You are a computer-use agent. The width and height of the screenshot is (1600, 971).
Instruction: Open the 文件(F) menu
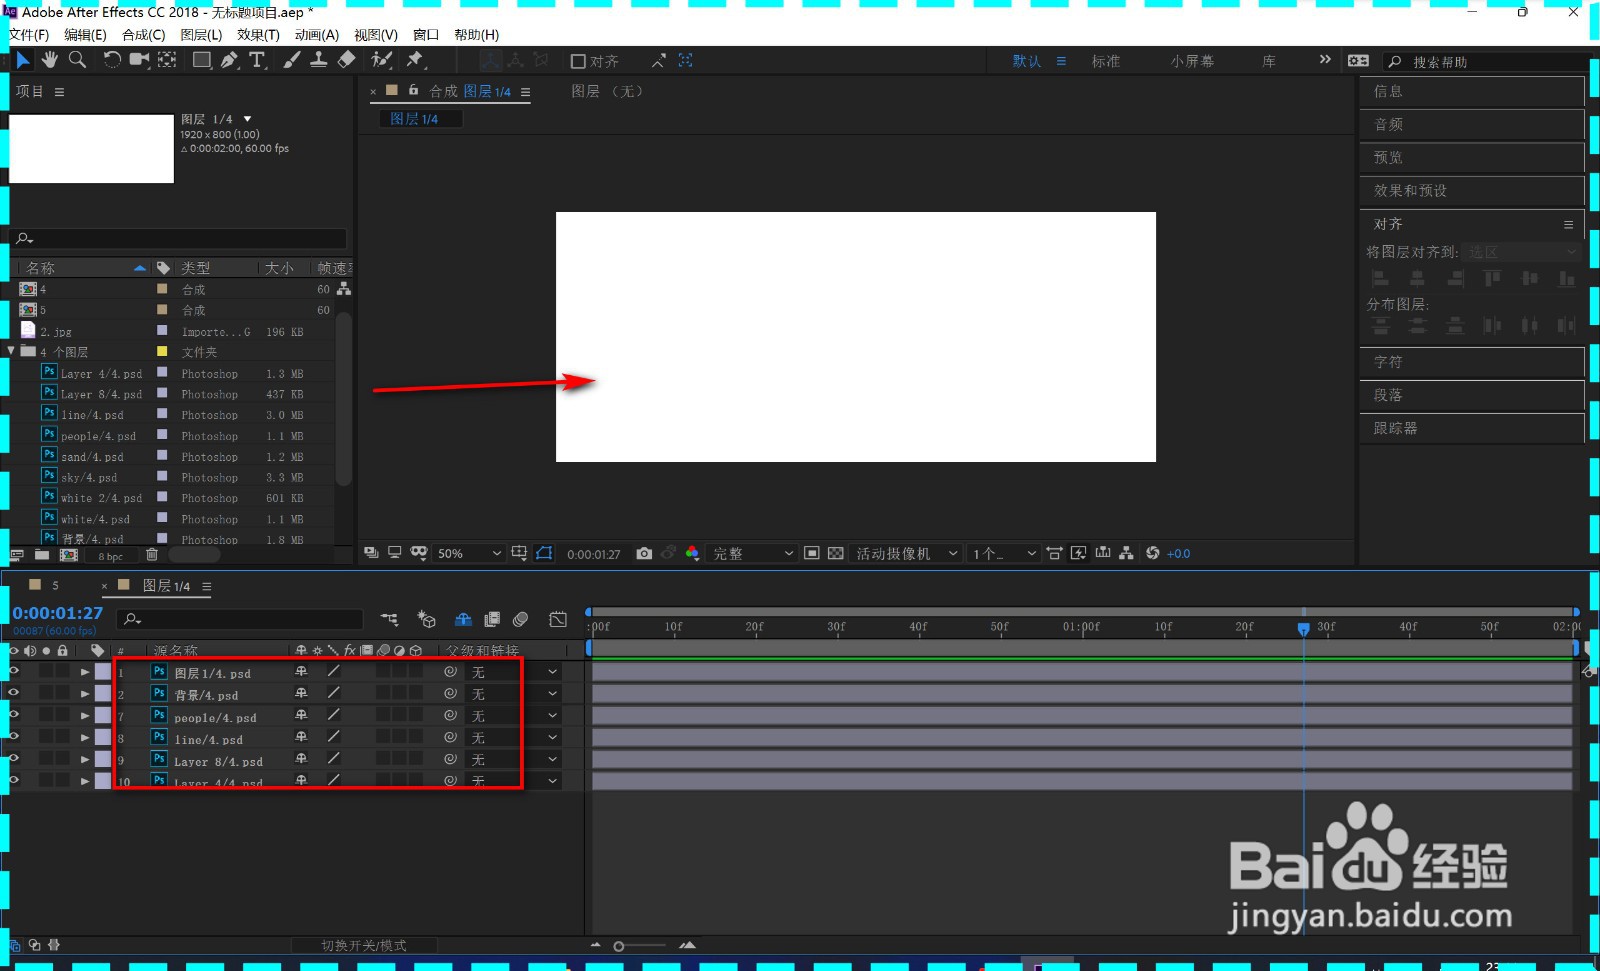29,35
